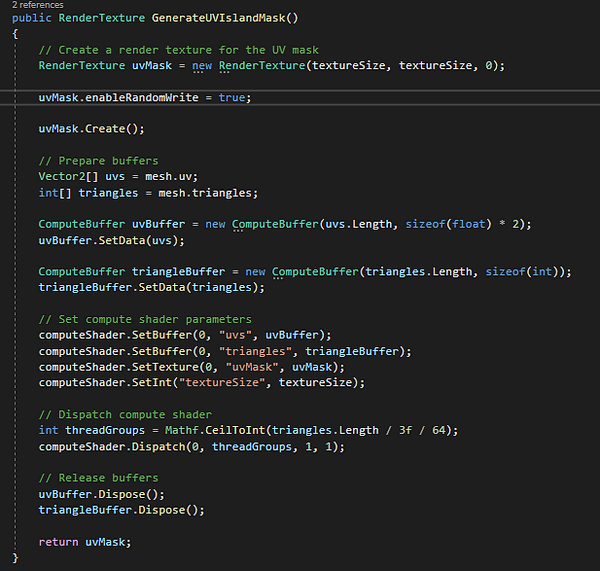Click comment '// Set compute shader parameters'

point(145,319)
